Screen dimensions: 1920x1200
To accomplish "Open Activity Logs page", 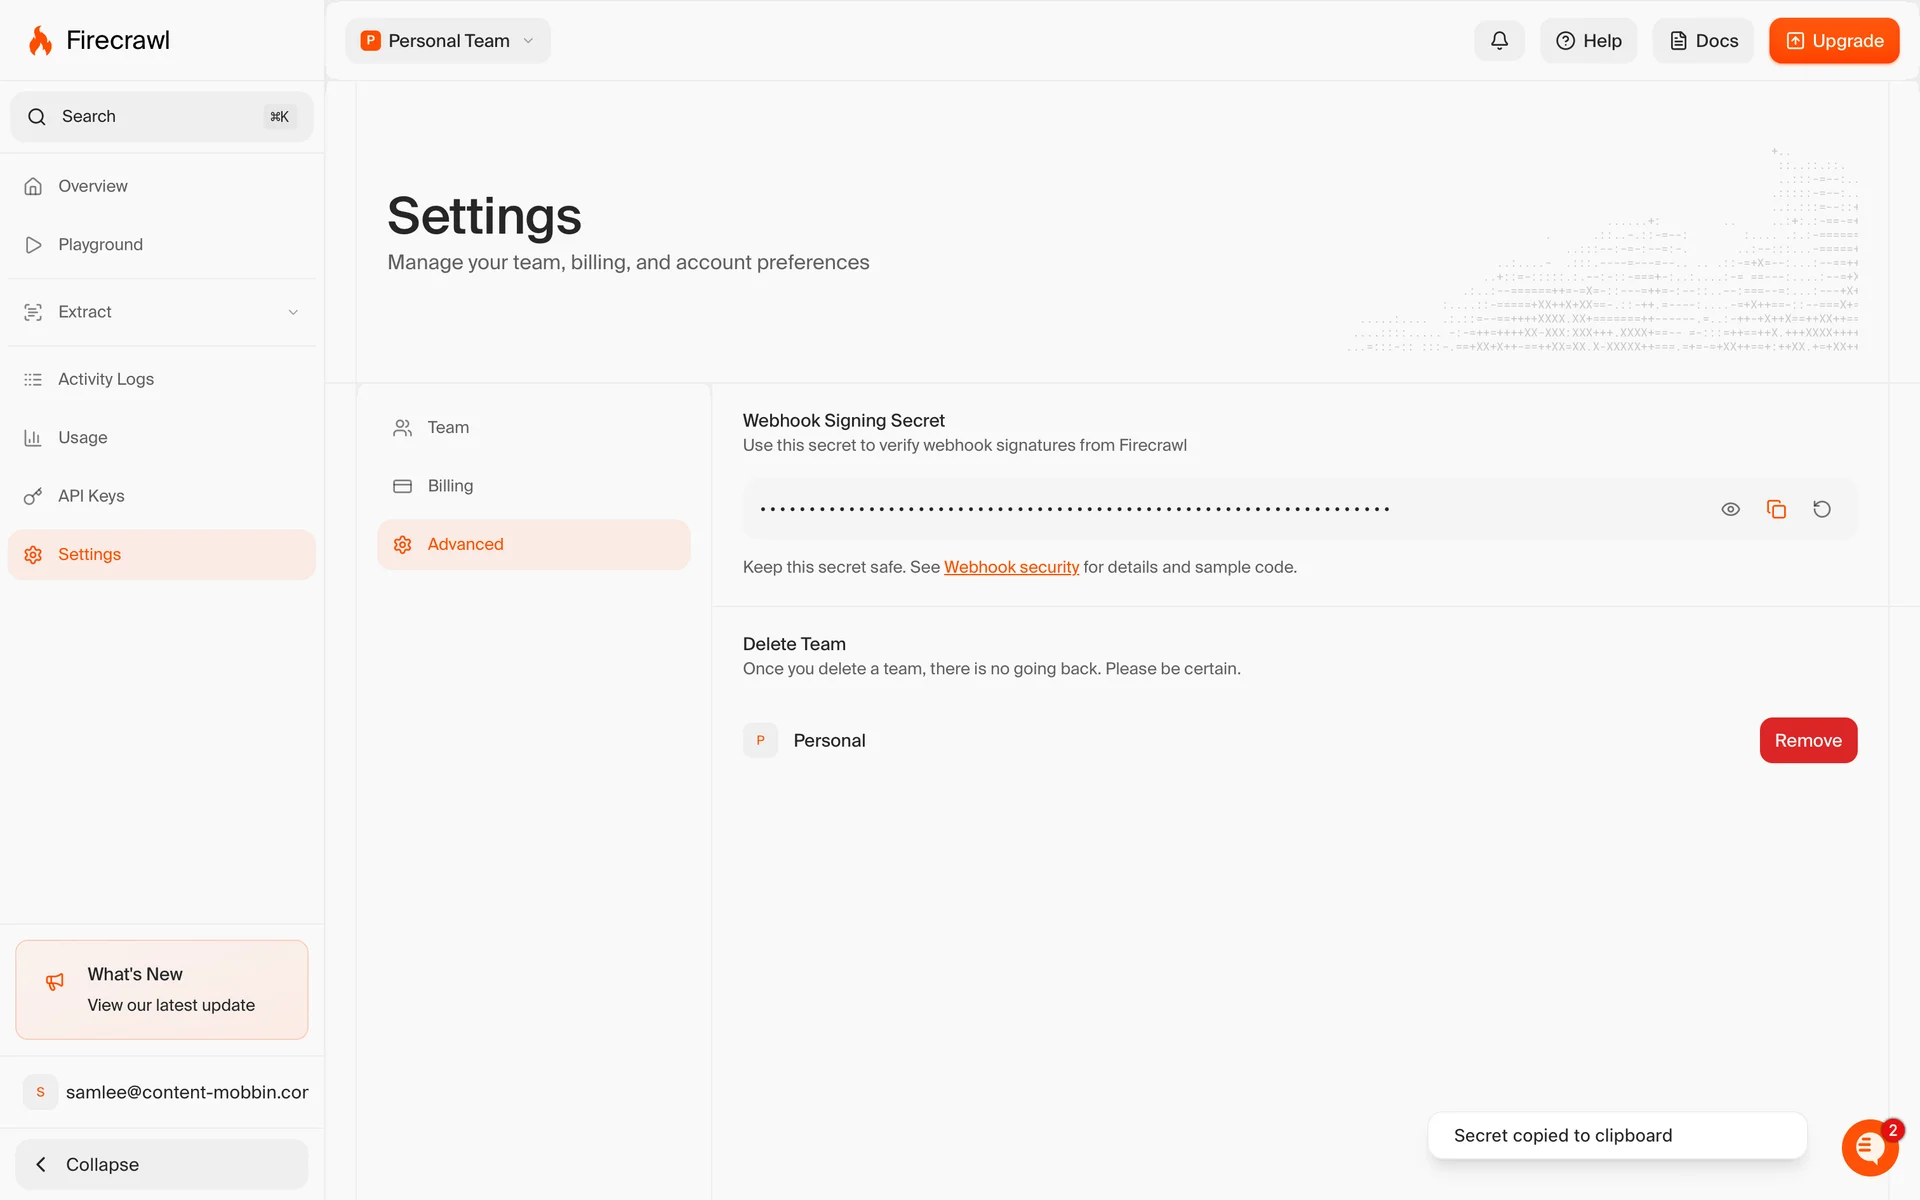I will (x=105, y=379).
